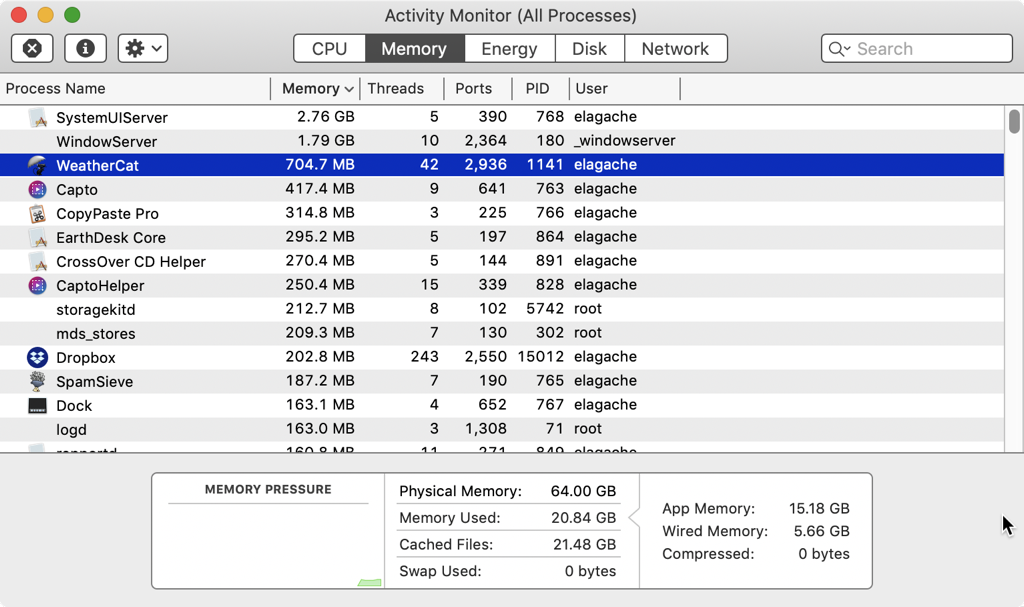Switch to the Energy tab
The width and height of the screenshot is (1024, 607).
509,48
